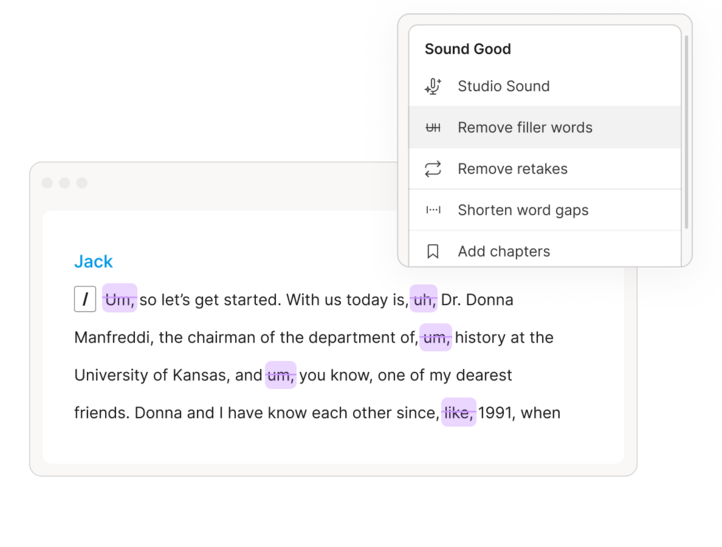
Task: Click the Remove retakes loop arrows icon
Action: pyautogui.click(x=433, y=169)
